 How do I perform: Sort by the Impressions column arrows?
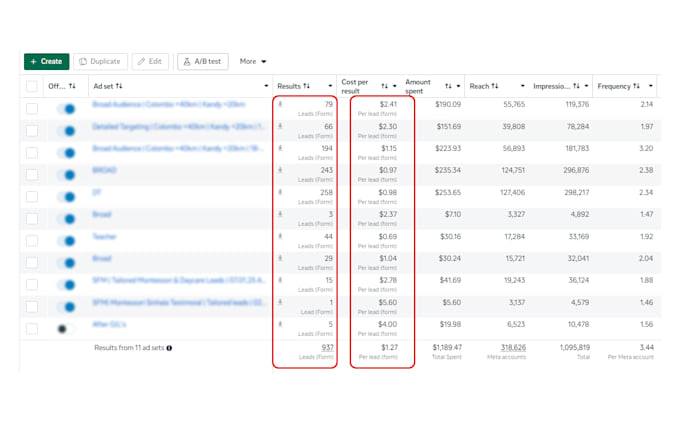pos(576,86)
